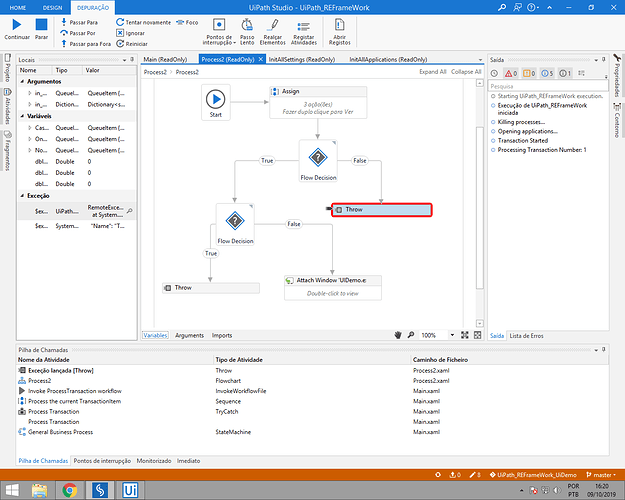Open Windows Start menu
Image resolution: width=625 pixels, height=500 pixels.
pos(12,490)
